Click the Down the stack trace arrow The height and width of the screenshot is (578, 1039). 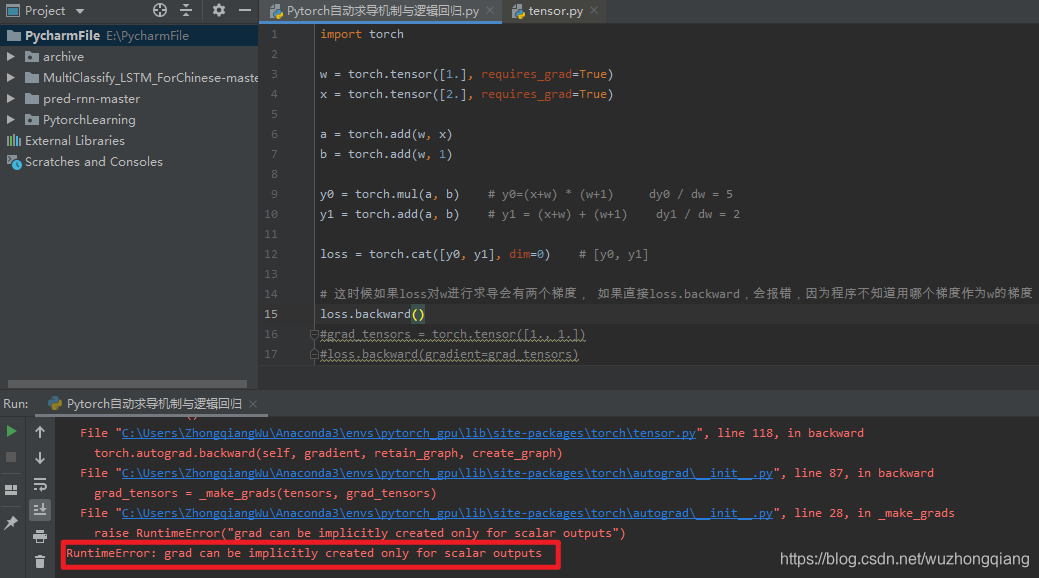(40, 458)
